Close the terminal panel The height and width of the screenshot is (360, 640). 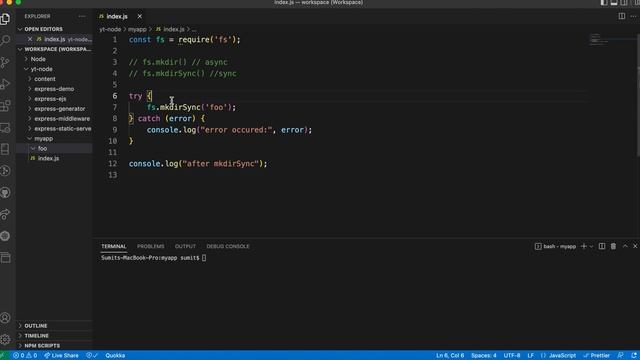click(635, 246)
